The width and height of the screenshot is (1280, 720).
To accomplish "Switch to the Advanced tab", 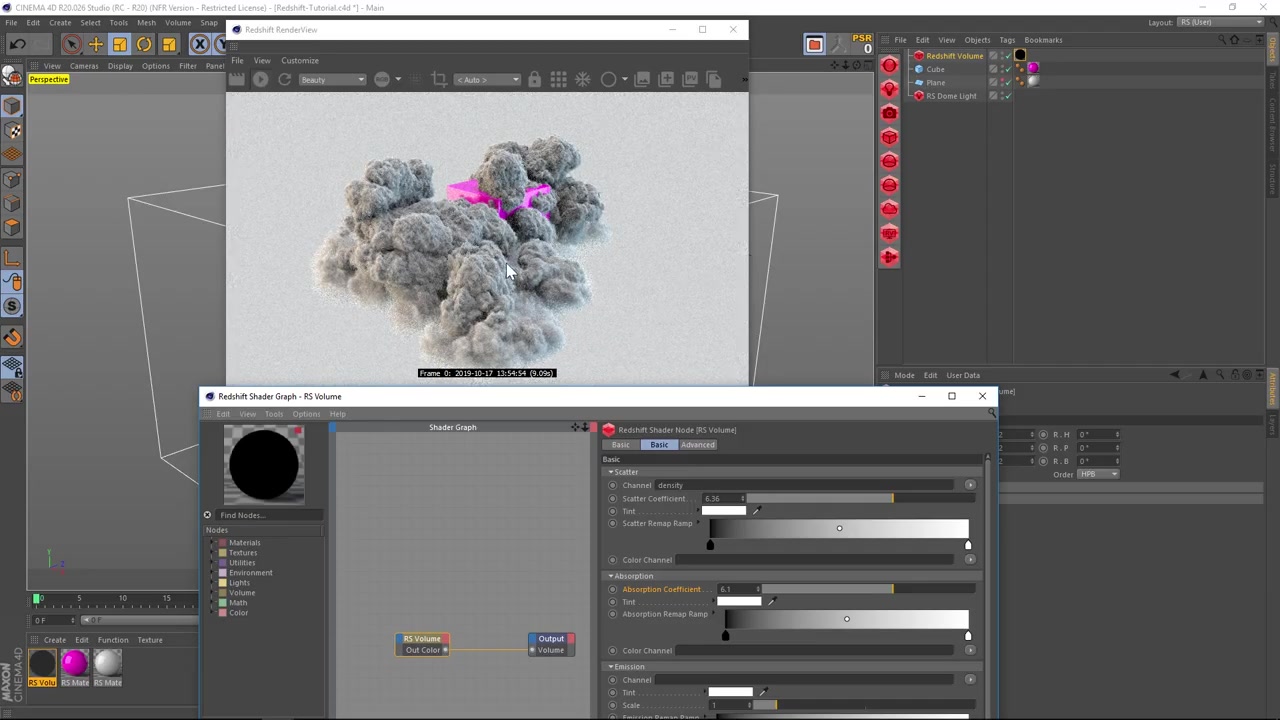I will (698, 445).
